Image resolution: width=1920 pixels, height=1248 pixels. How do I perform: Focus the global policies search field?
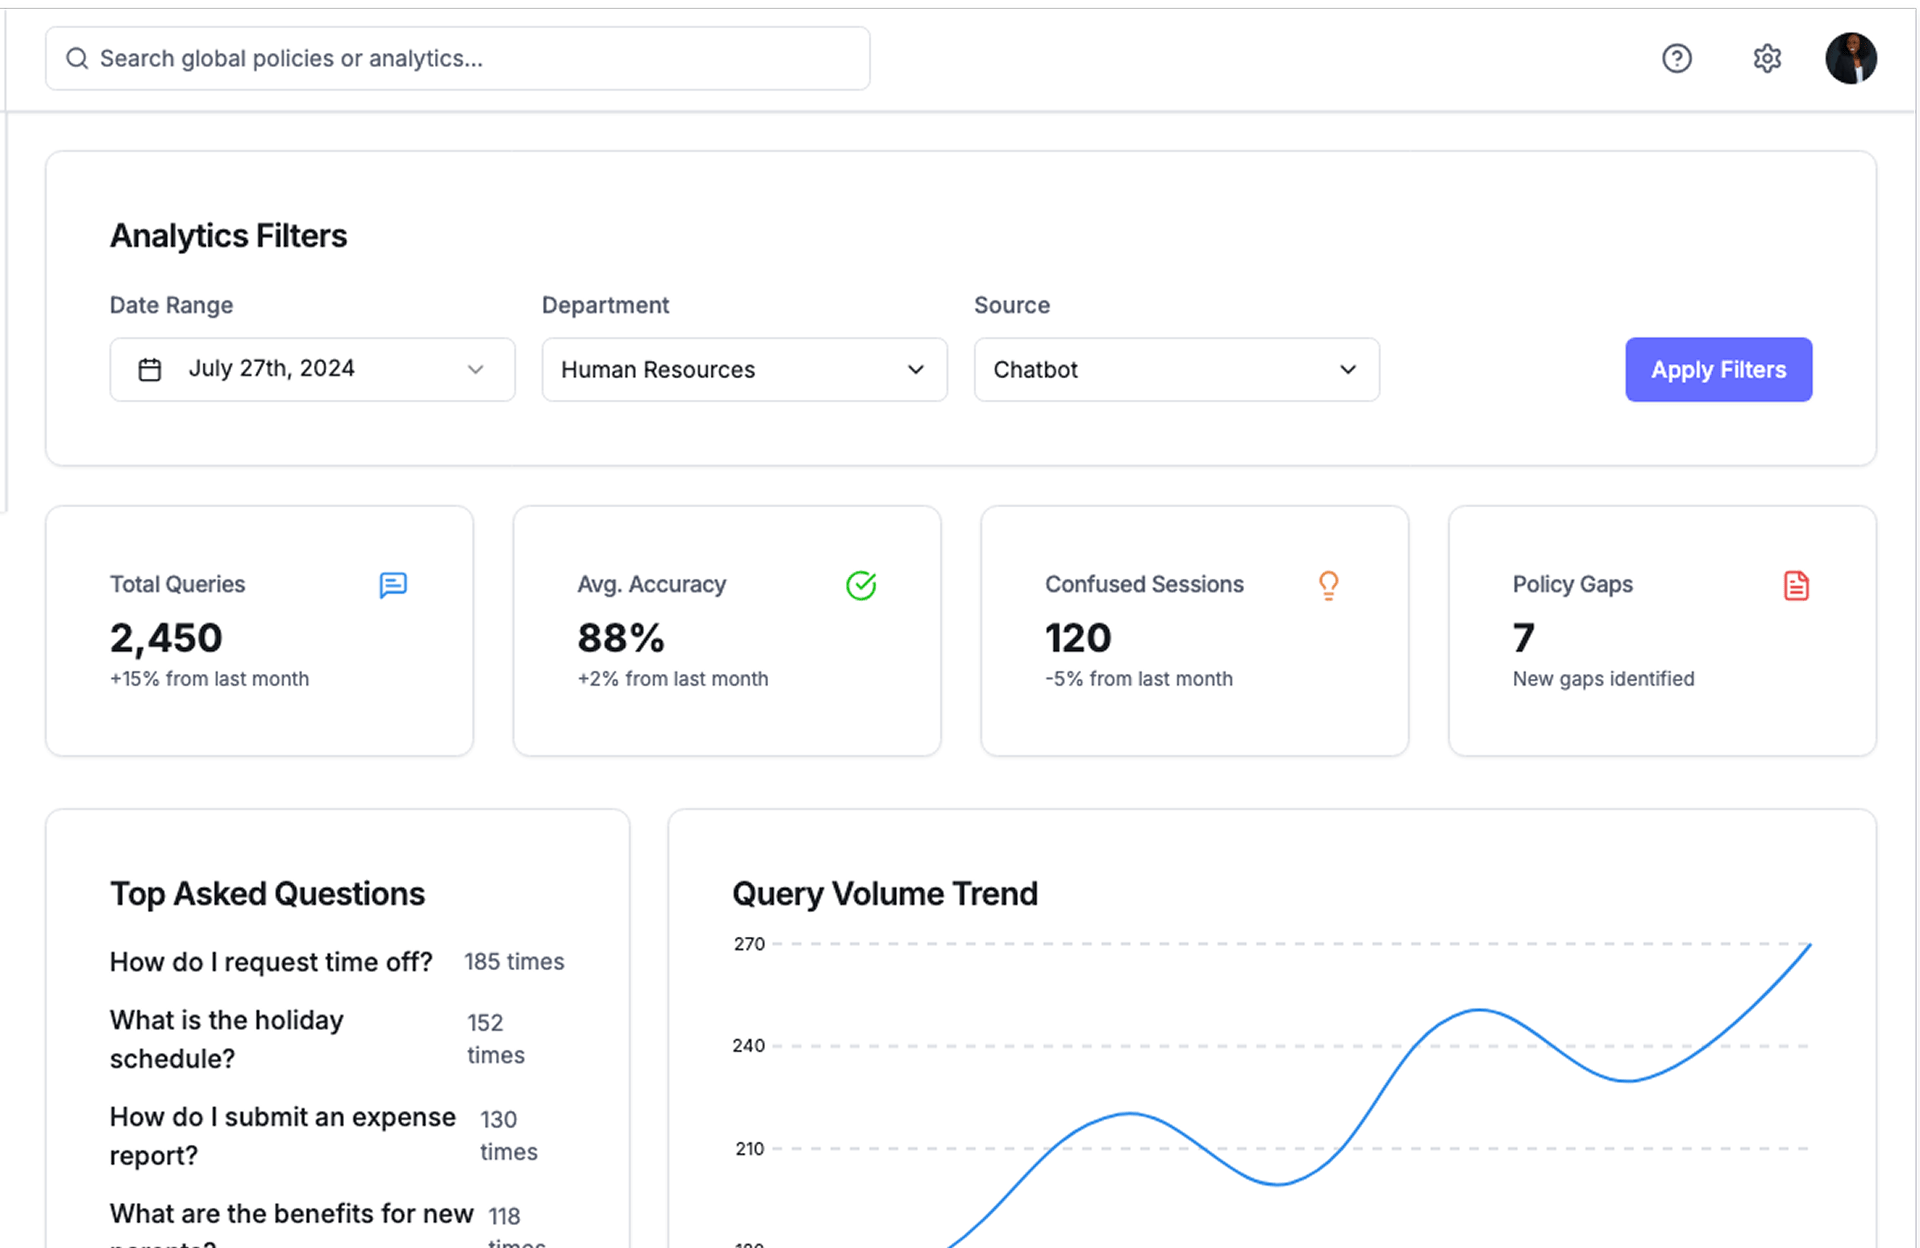coord(480,59)
